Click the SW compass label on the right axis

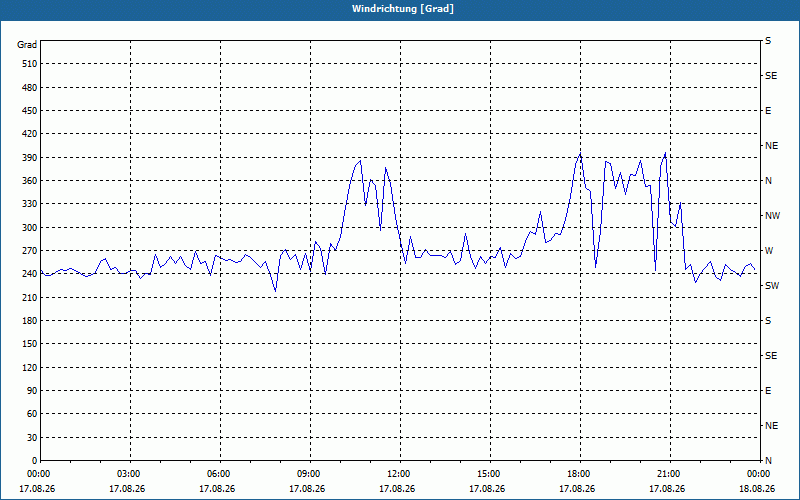[772, 286]
